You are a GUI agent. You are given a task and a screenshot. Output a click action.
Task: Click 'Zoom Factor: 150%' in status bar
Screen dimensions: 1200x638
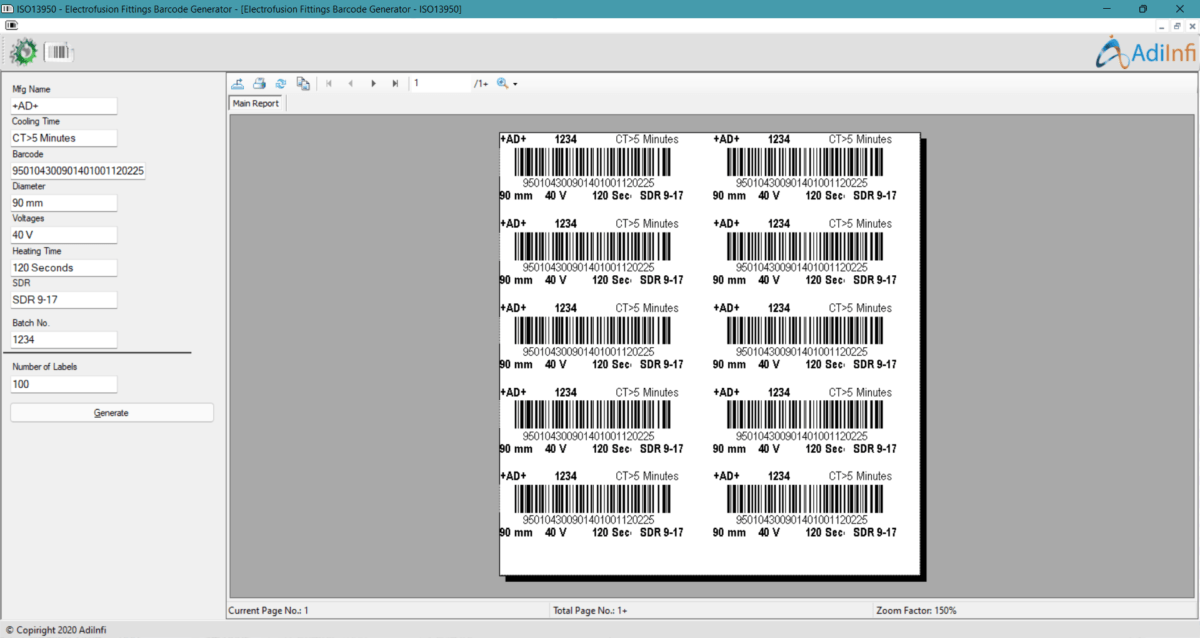click(x=917, y=610)
